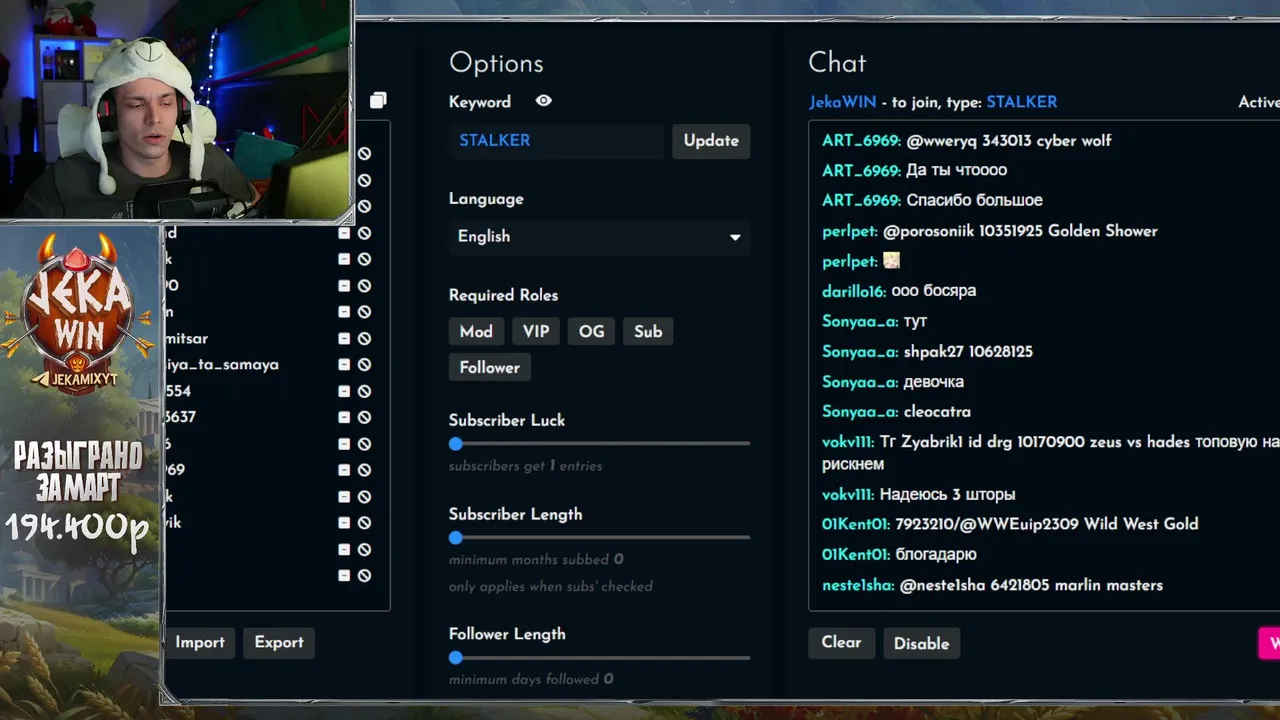
Task: Click the Subscriber Luck slider handle
Action: (456, 443)
